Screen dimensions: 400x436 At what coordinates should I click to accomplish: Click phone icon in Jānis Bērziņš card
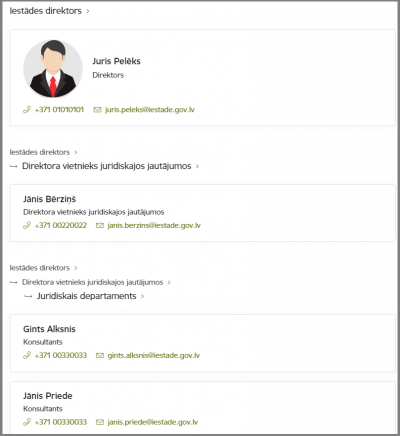pos(27,225)
